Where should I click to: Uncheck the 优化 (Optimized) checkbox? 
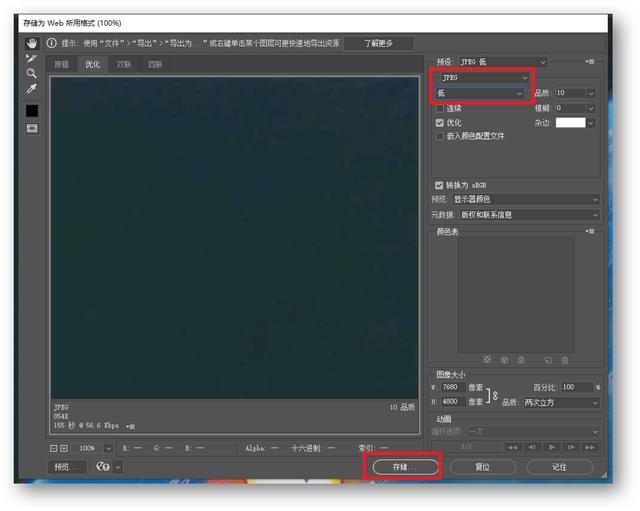pos(440,122)
